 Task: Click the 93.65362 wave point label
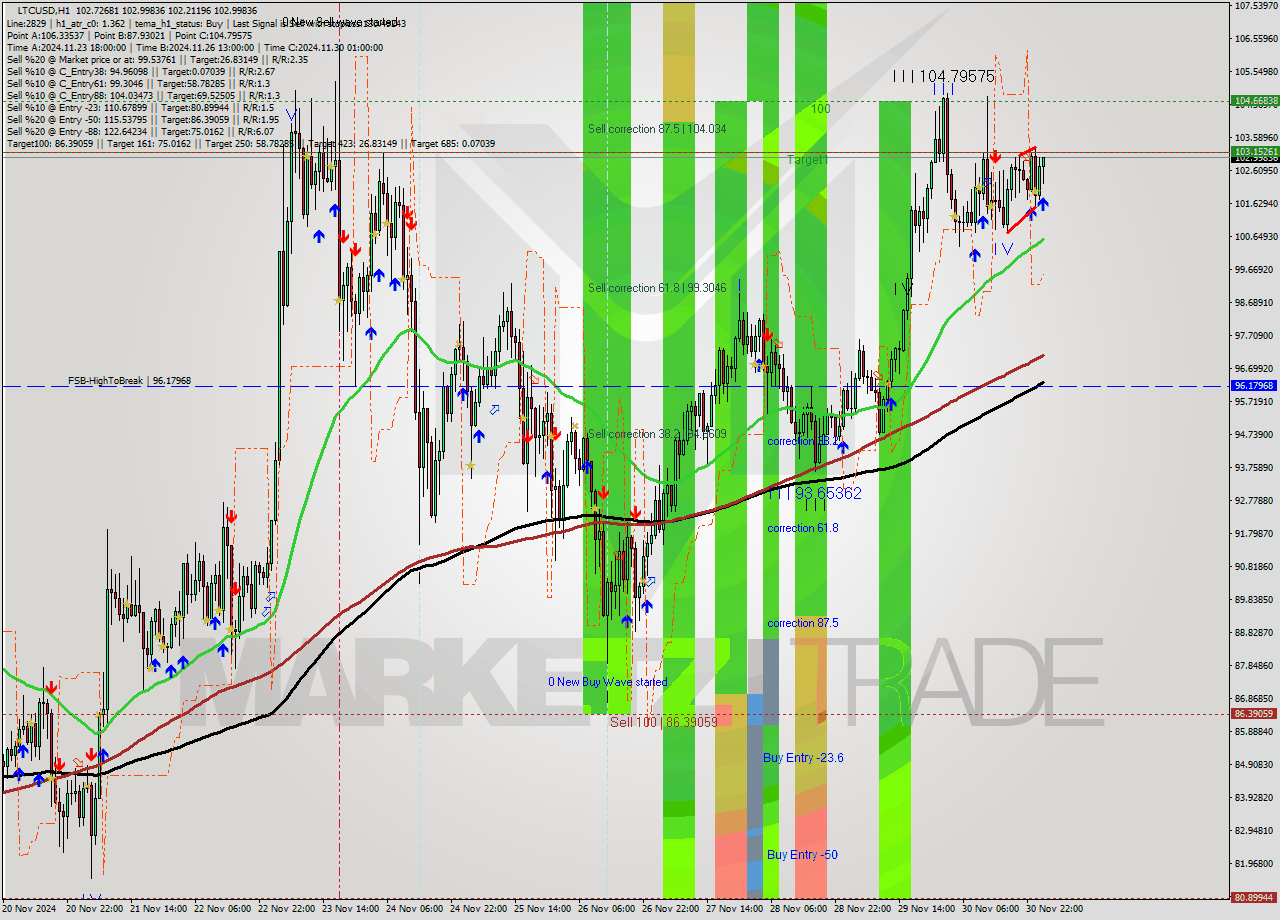pyautogui.click(x=814, y=494)
